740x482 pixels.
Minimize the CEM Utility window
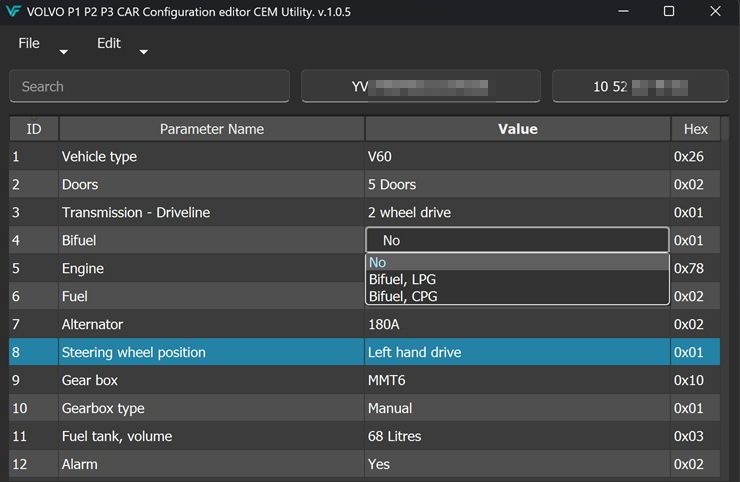click(x=623, y=11)
